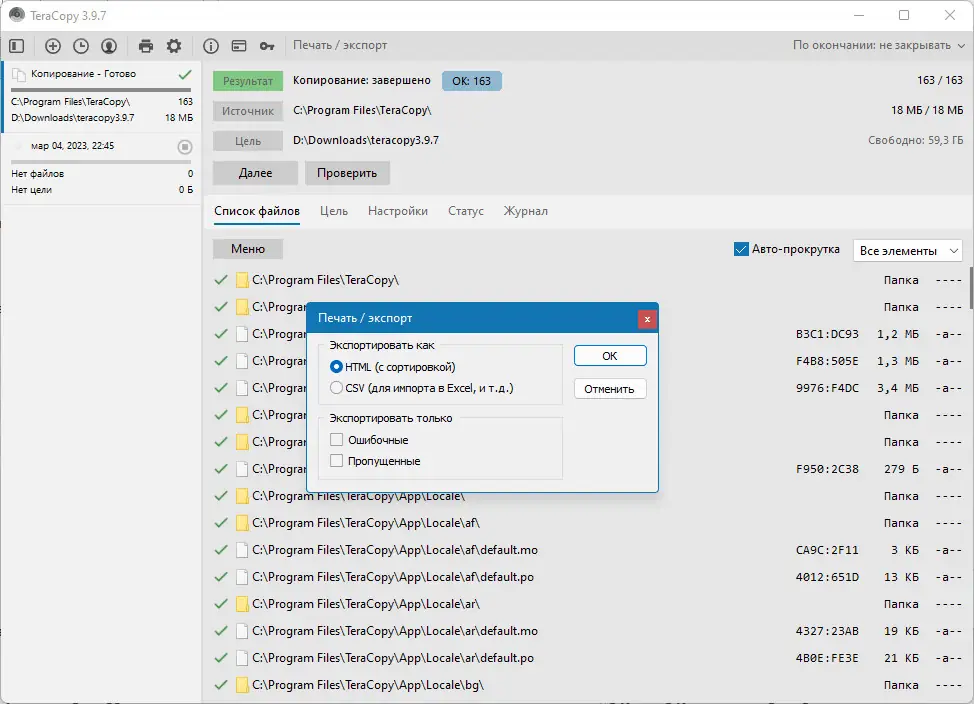Click Отменить in export dialog
Image resolution: width=974 pixels, height=704 pixels.
610,389
